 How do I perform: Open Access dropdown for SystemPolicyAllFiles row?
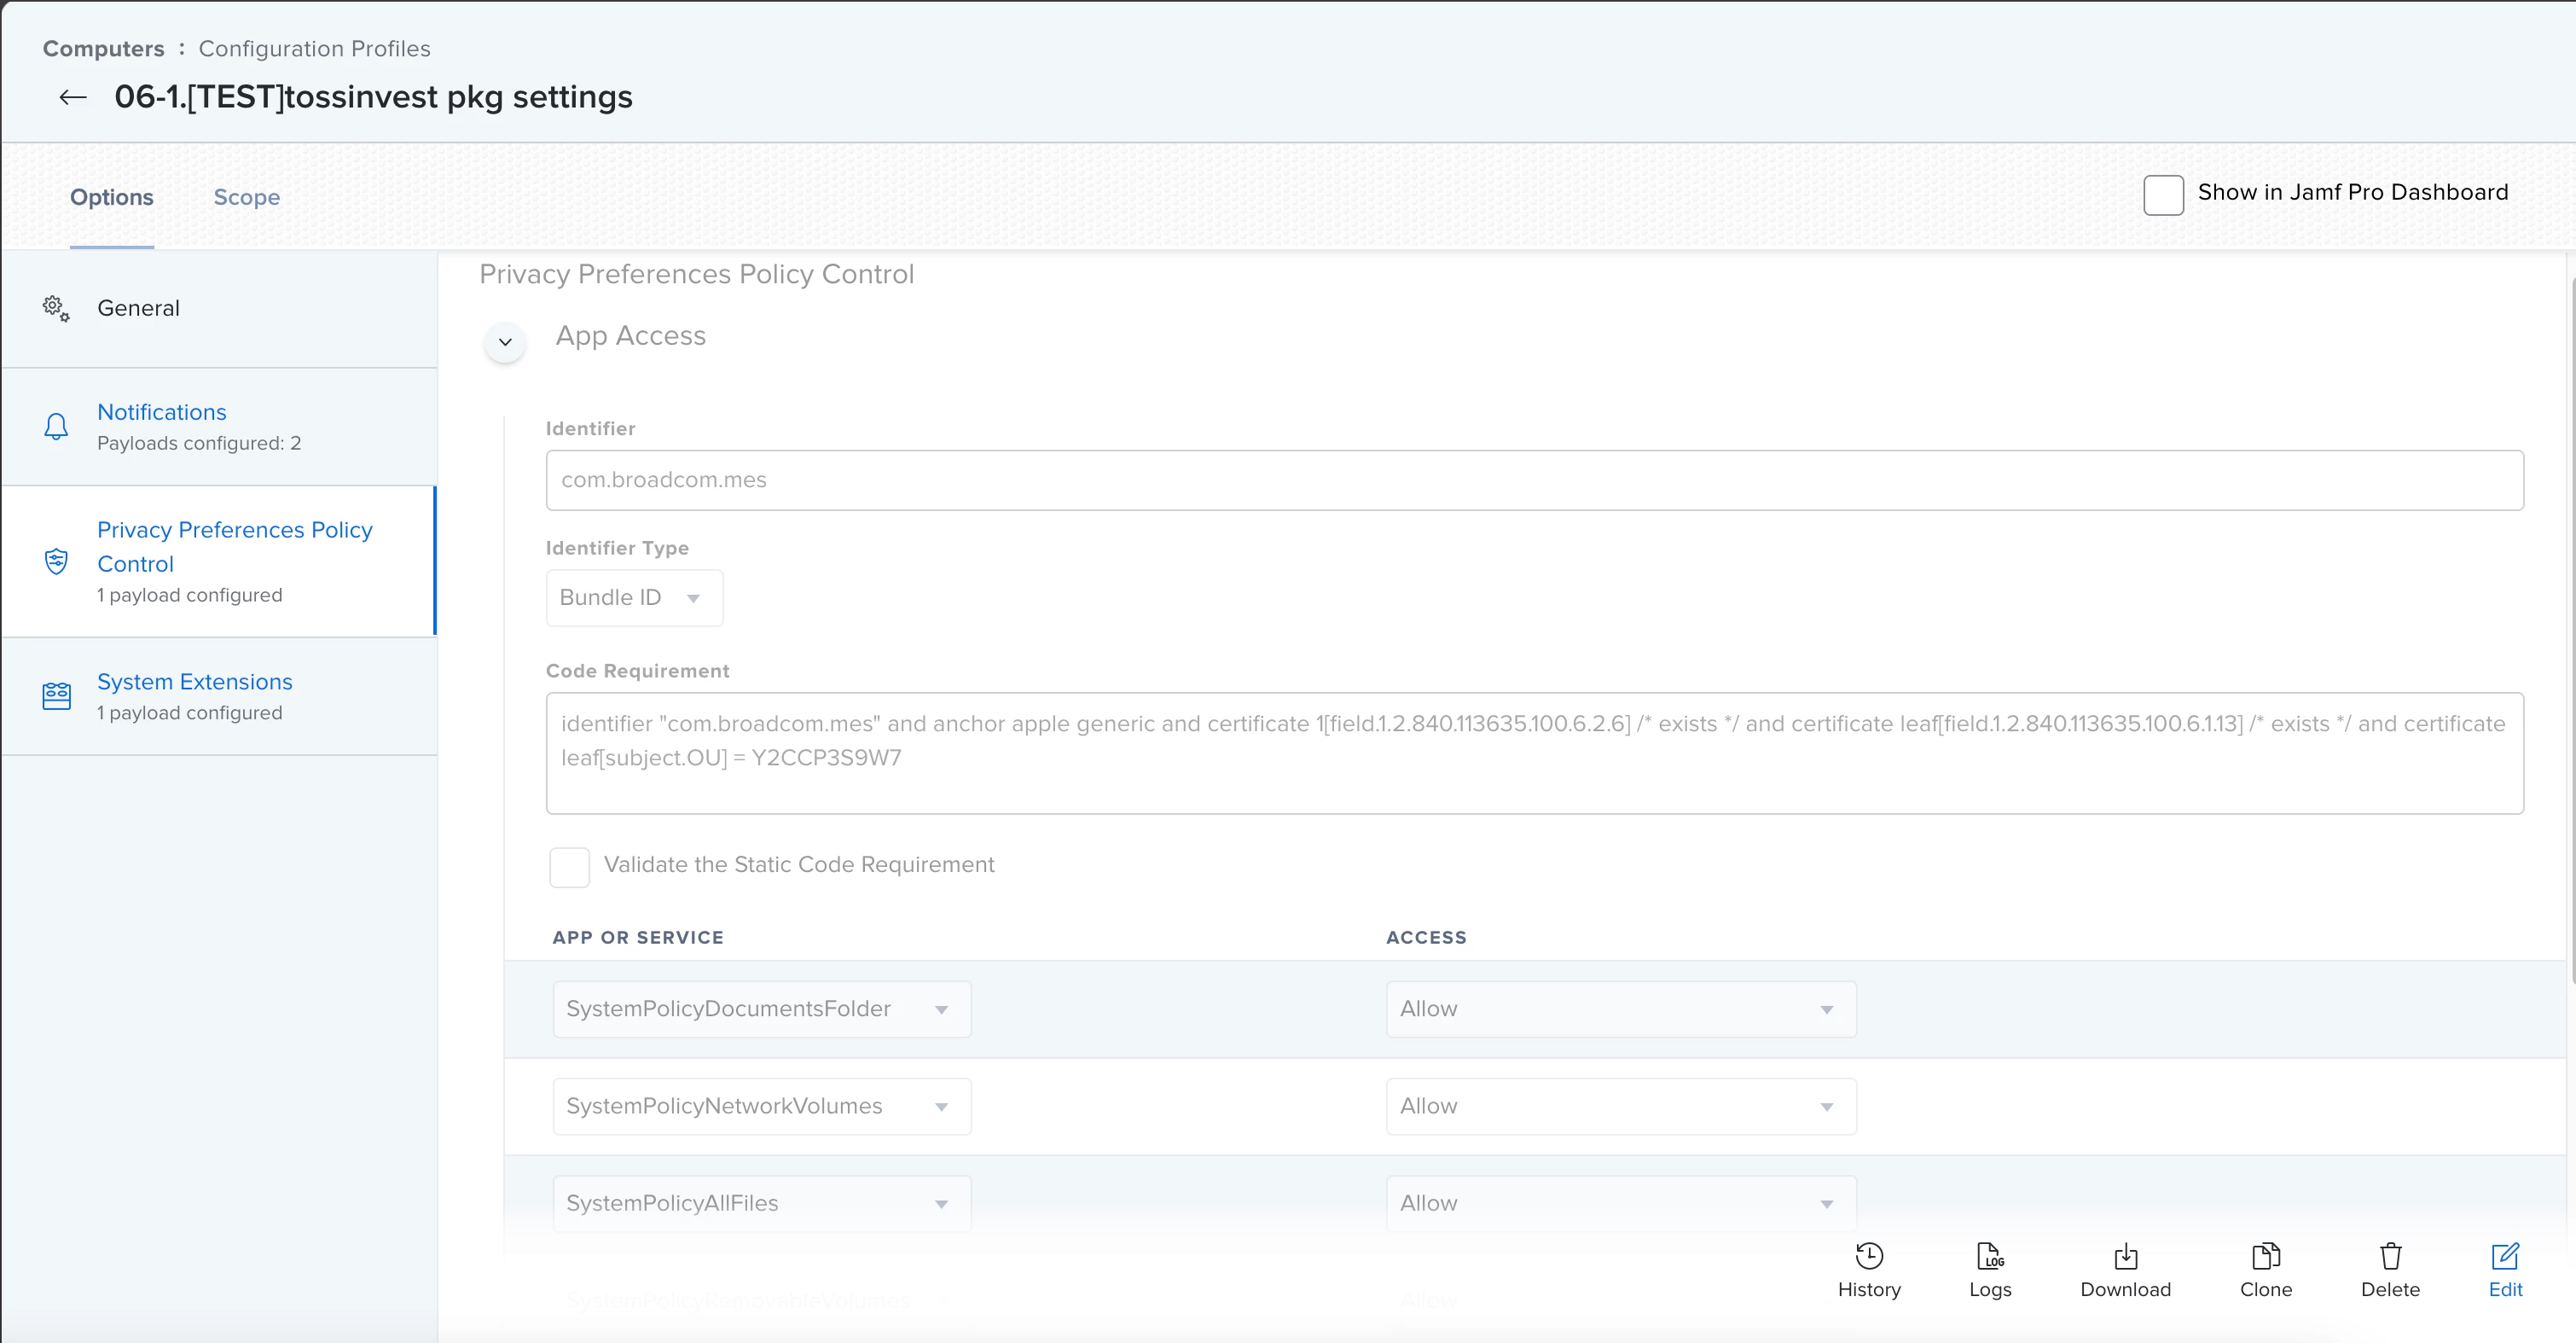1620,1203
